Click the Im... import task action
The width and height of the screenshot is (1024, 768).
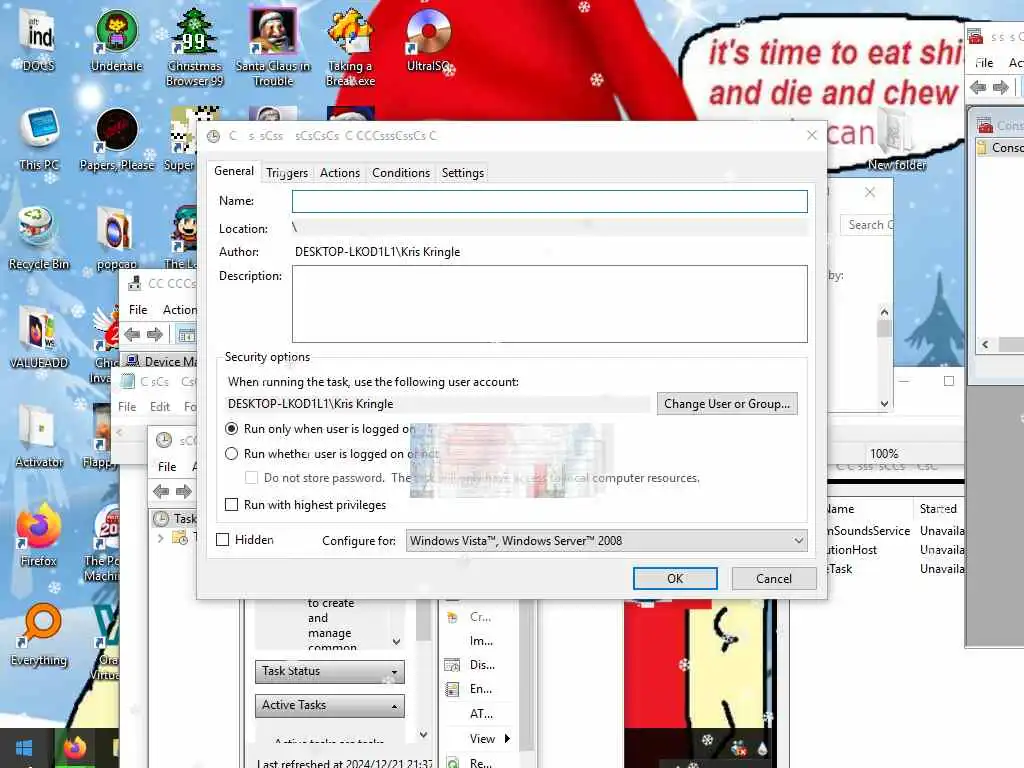pos(481,641)
